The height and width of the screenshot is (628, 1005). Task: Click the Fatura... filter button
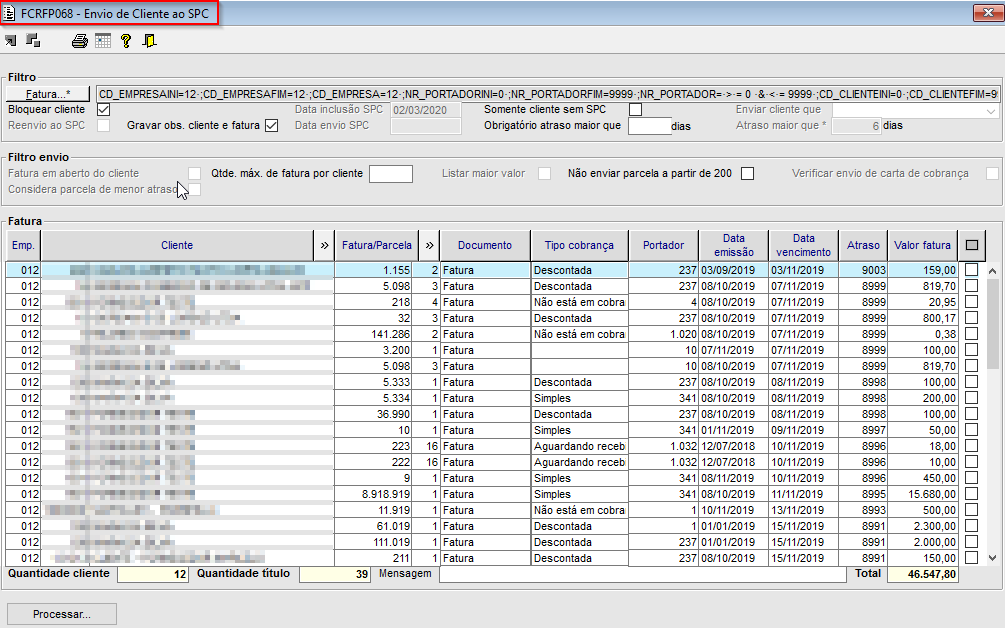(48, 93)
